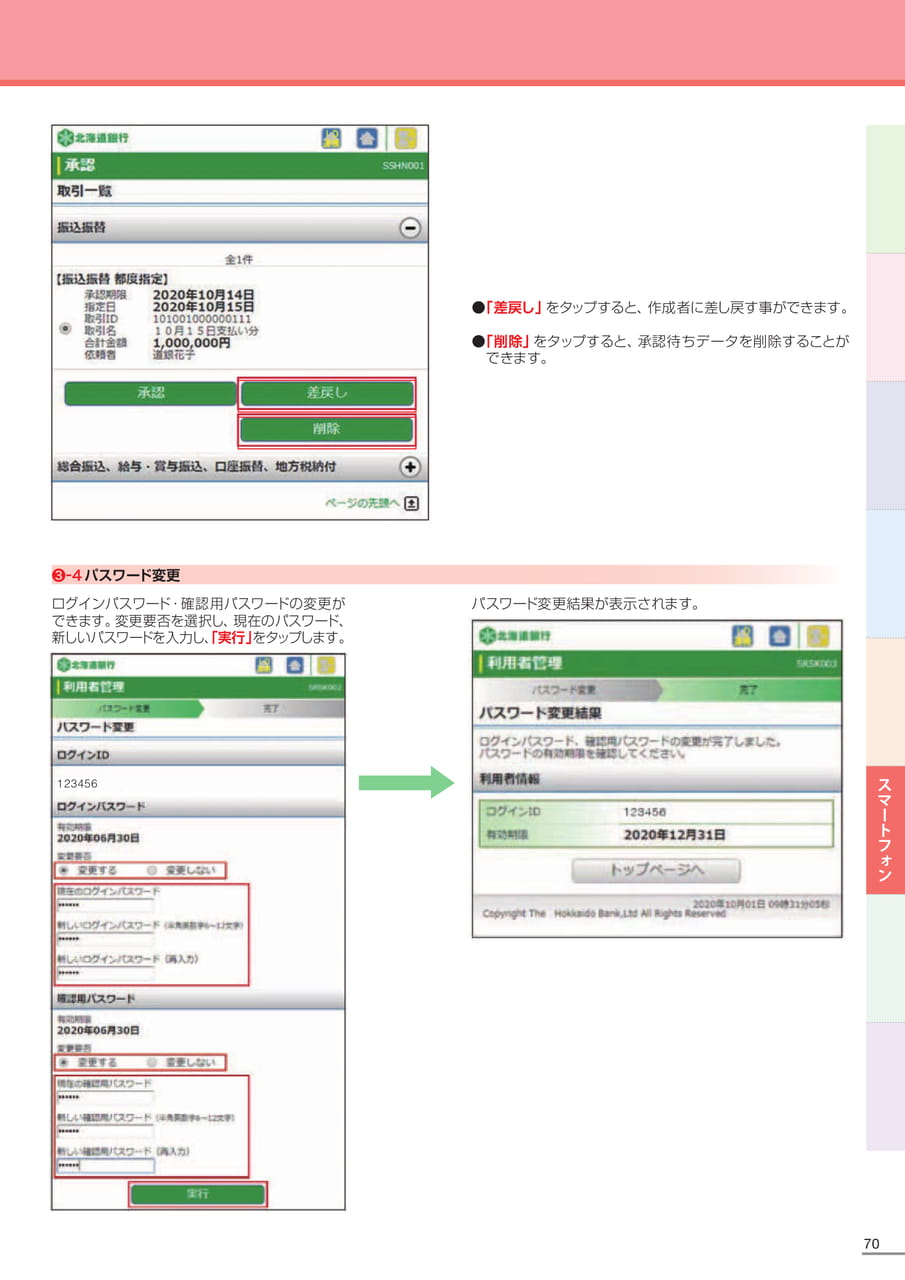Select the home icon on the result screen header

777,634
